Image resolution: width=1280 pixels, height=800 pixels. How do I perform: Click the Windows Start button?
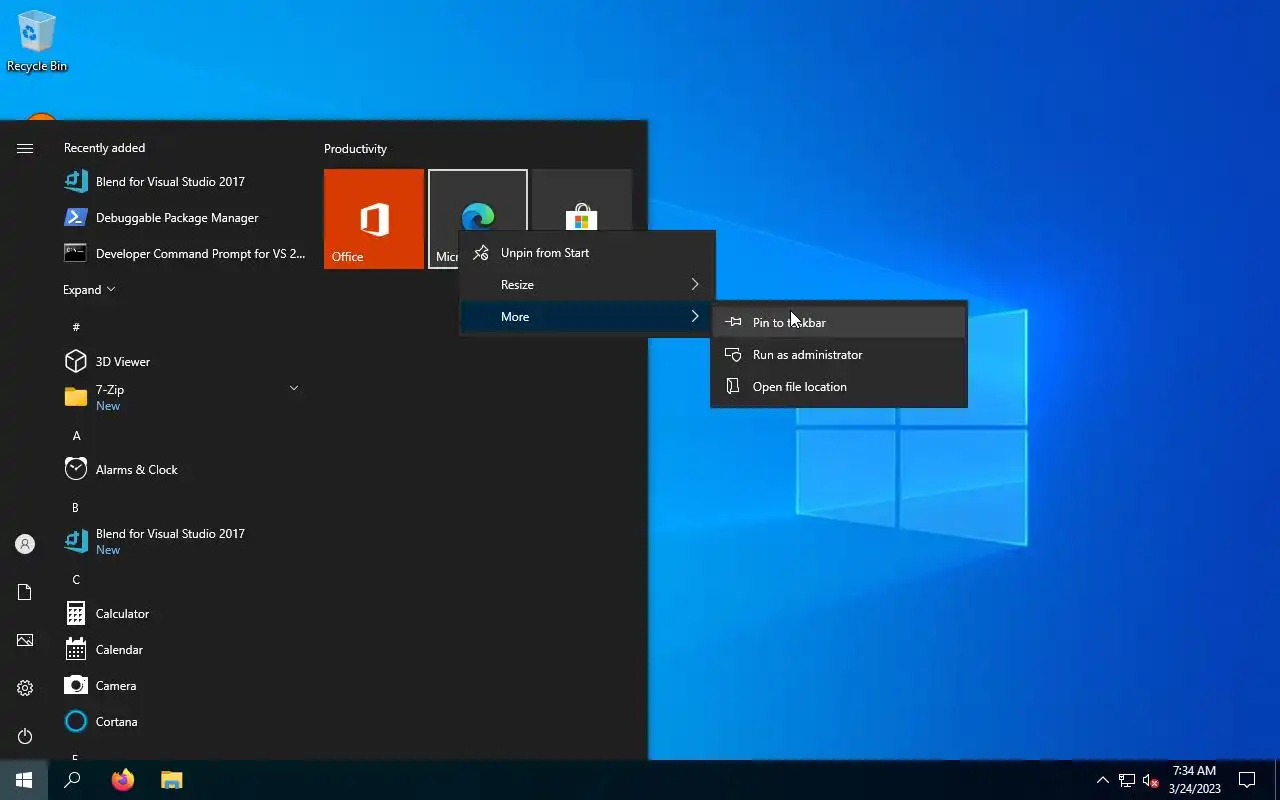coord(24,780)
